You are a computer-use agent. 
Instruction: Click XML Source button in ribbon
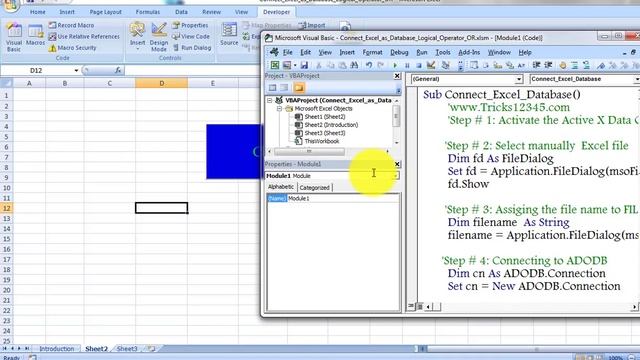[x=229, y=34]
